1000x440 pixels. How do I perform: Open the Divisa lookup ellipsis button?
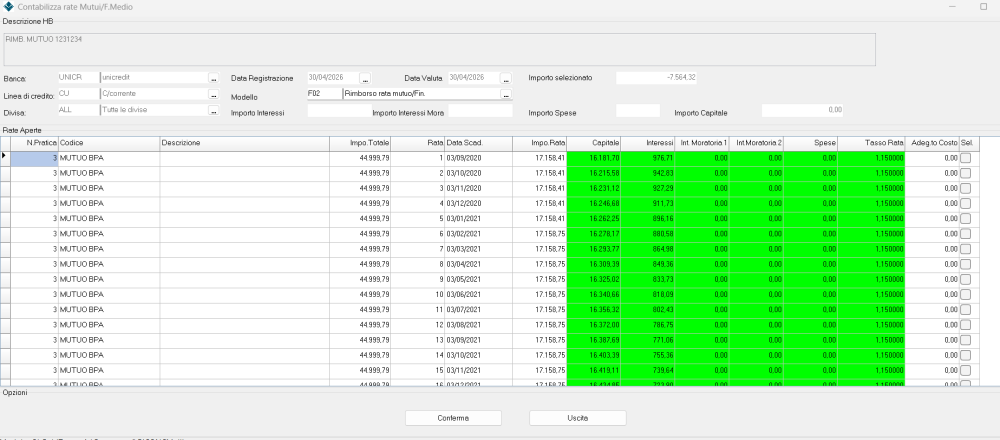(x=214, y=110)
